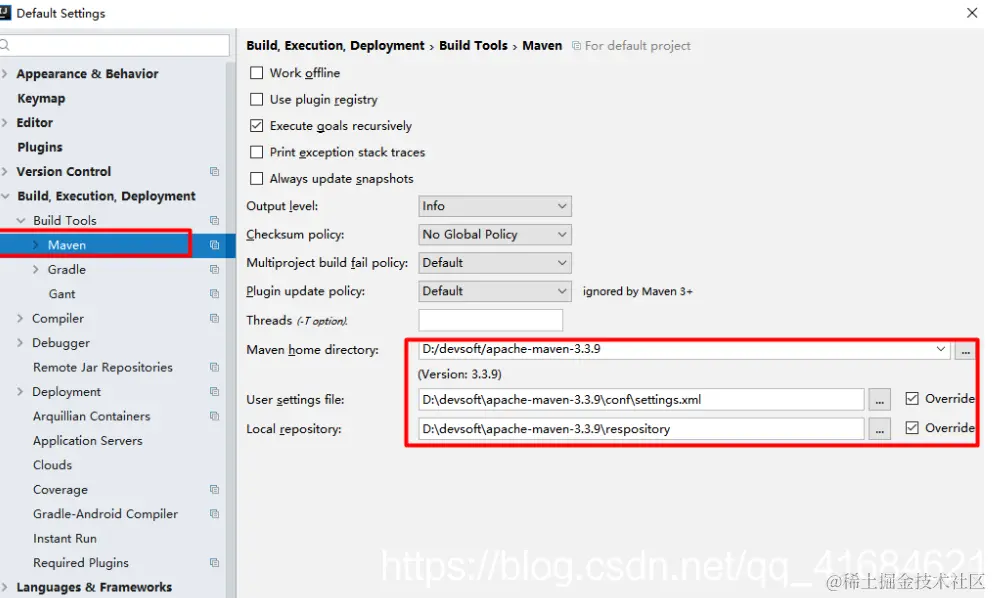Viewport: 992px width, 598px height.
Task: Select Arquillian Containers item
Action: pyautogui.click(x=92, y=416)
